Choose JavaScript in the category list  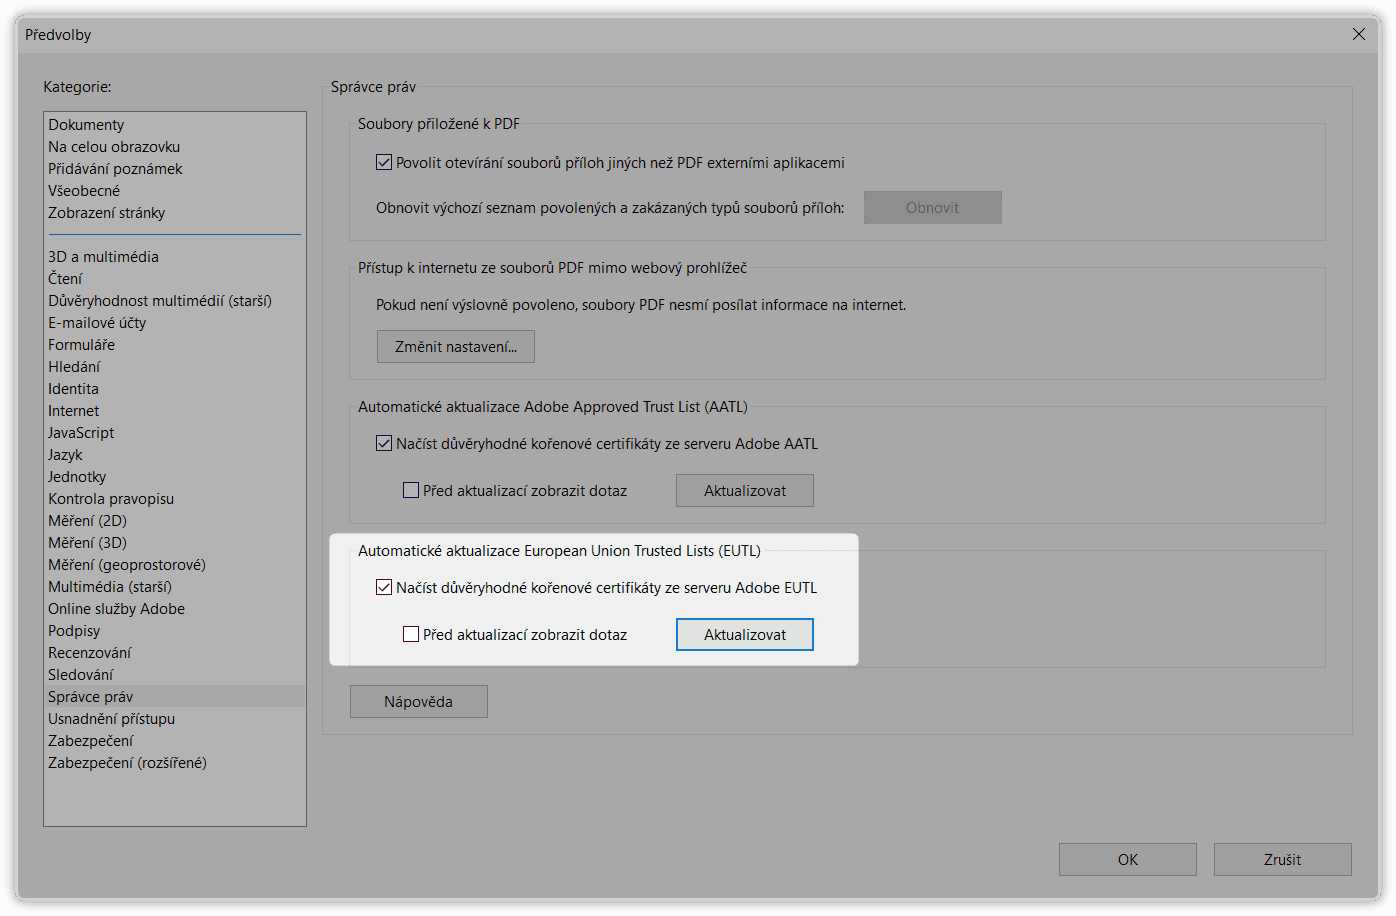[81, 433]
